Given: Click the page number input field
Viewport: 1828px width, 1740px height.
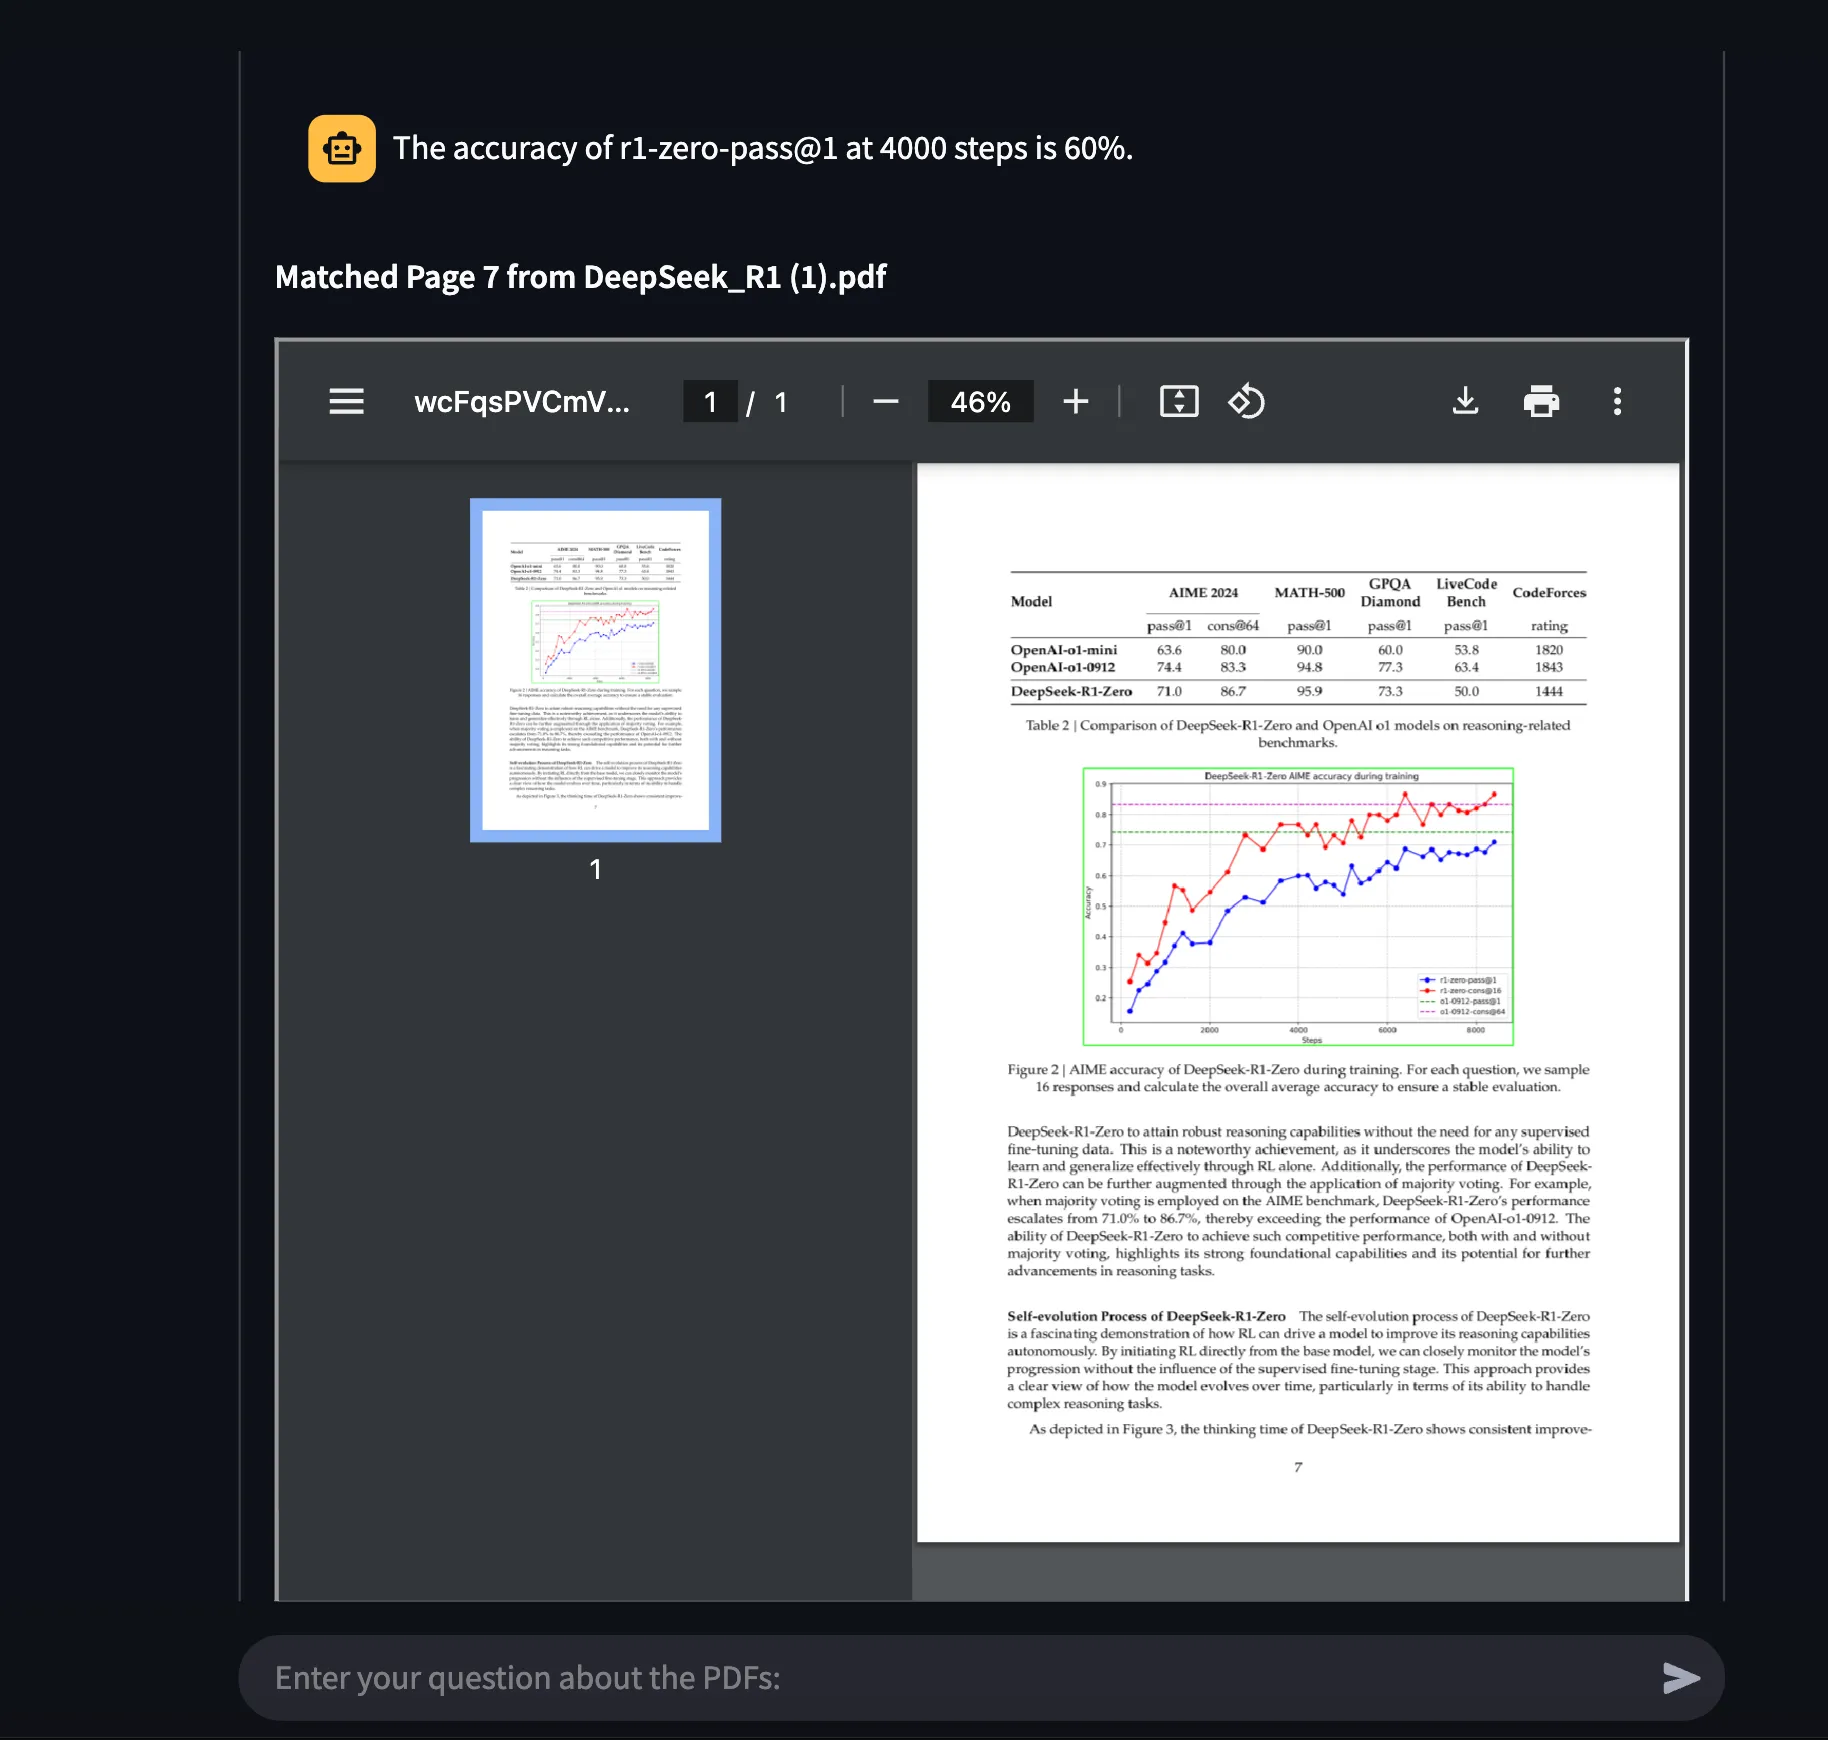Looking at the screenshot, I should click(710, 402).
